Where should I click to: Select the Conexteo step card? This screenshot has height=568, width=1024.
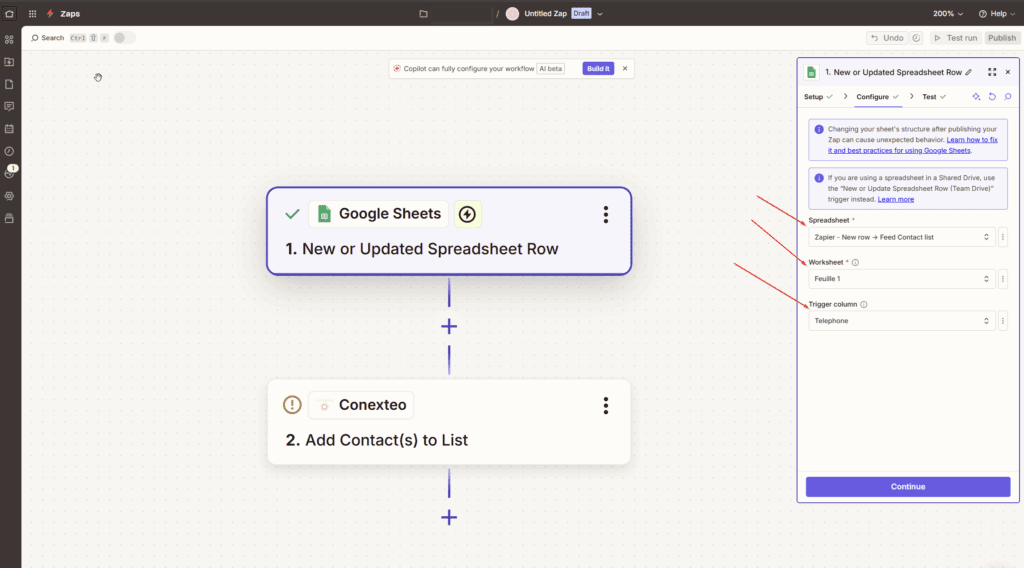click(x=449, y=422)
